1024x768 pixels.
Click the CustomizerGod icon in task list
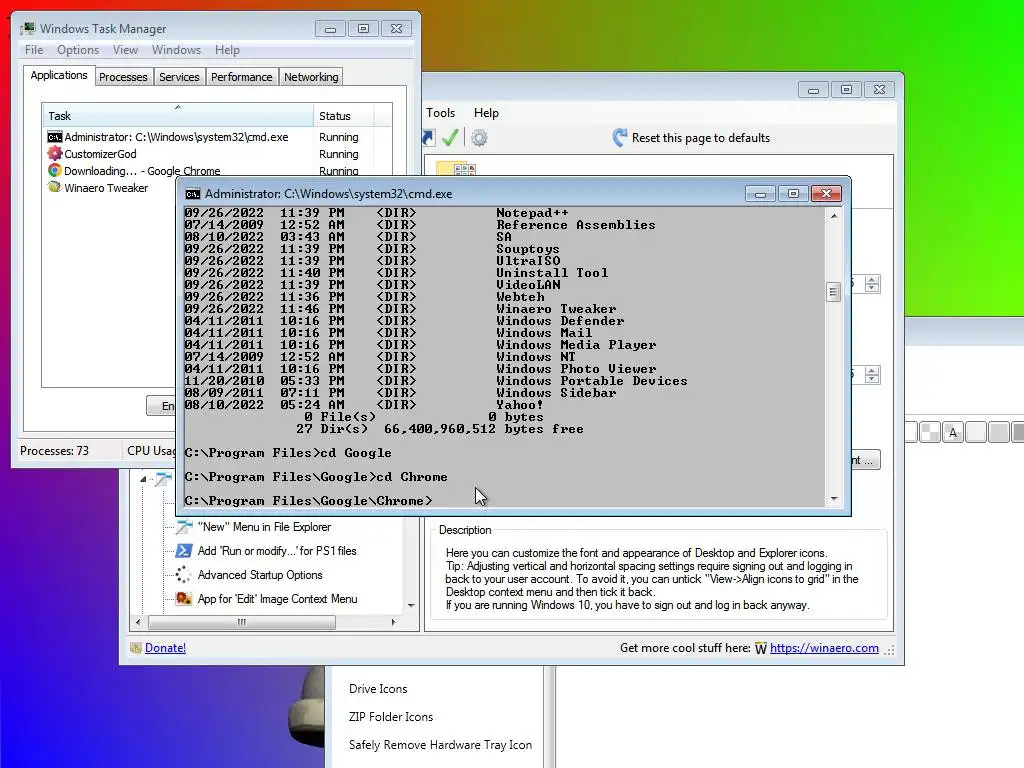(55, 154)
